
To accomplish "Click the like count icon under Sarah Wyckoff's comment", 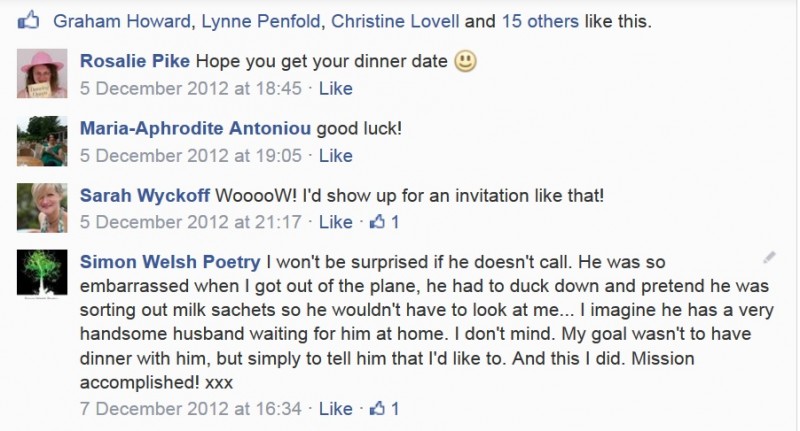I will coord(384,222).
